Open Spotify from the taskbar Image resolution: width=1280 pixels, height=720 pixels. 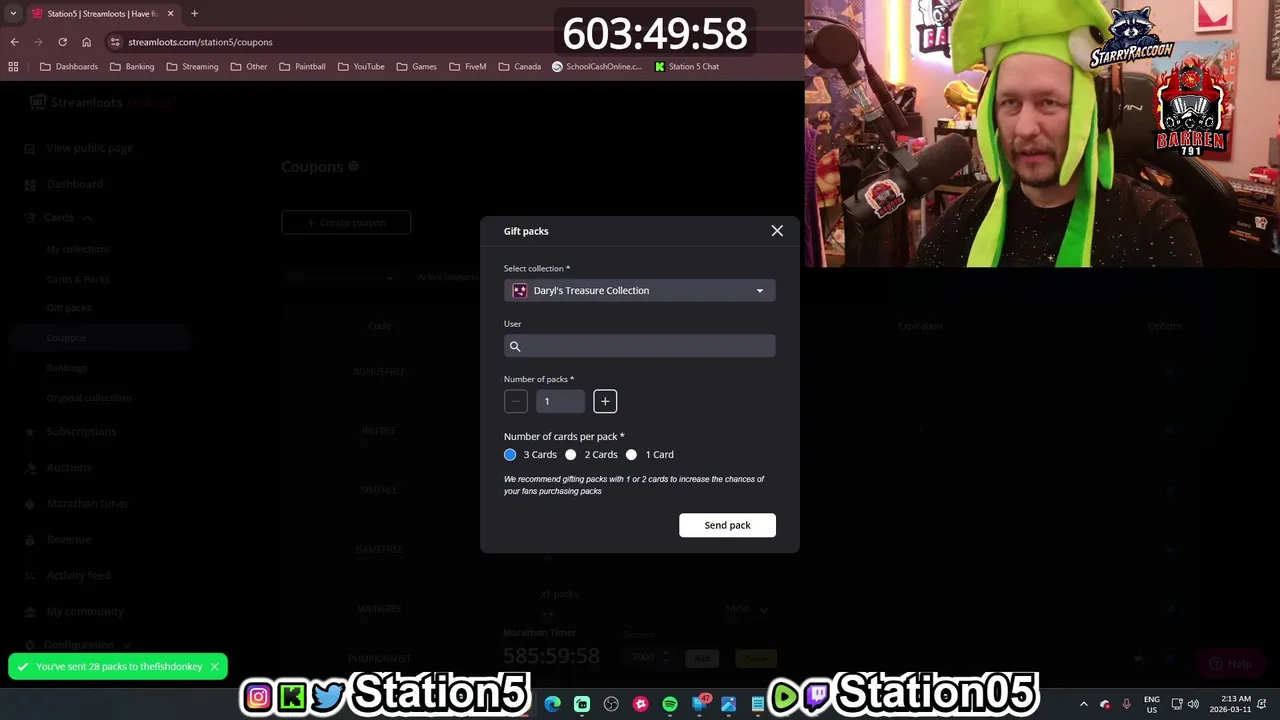point(670,704)
